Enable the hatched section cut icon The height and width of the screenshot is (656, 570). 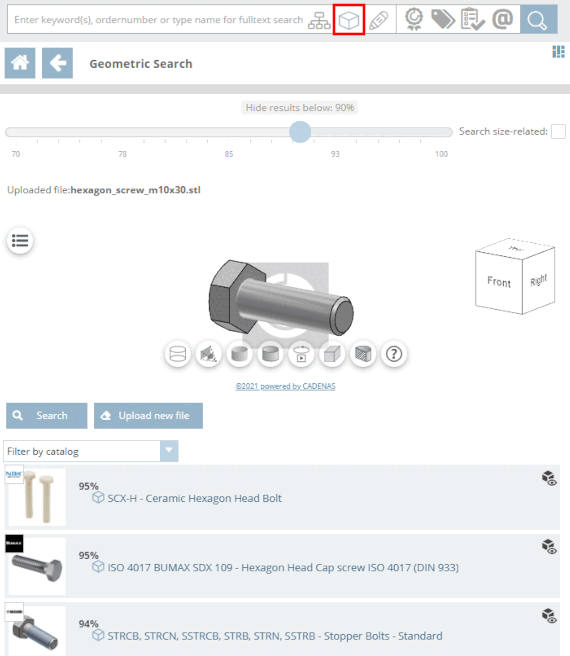[x=363, y=354]
